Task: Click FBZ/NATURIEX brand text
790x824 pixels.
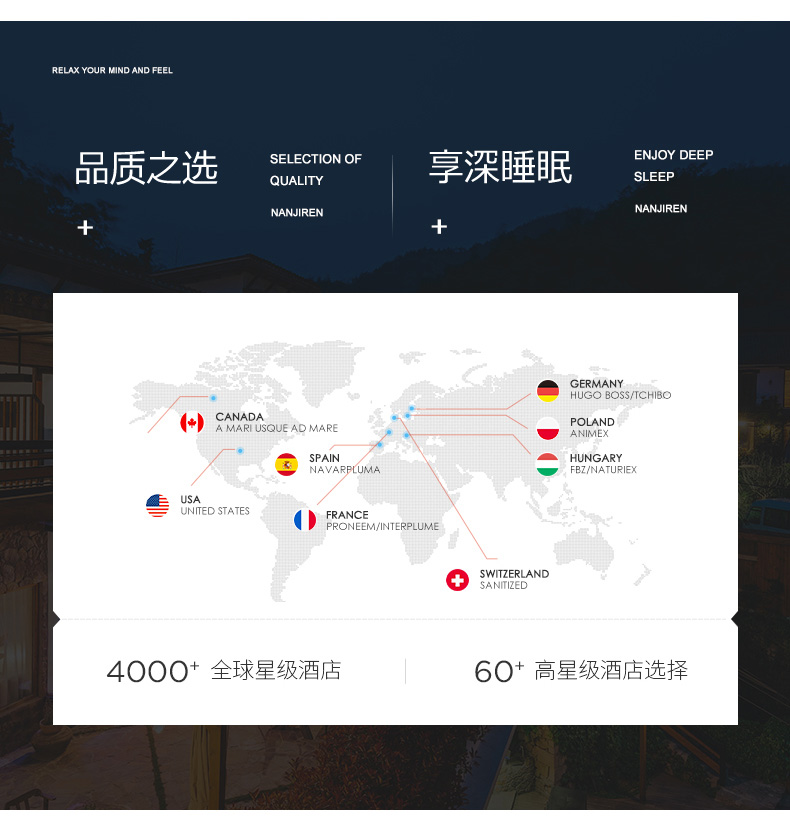Action: point(603,470)
